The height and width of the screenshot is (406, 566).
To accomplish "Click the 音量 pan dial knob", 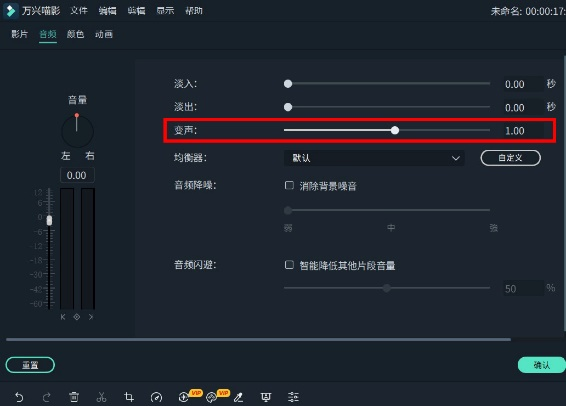I will pyautogui.click(x=77, y=131).
